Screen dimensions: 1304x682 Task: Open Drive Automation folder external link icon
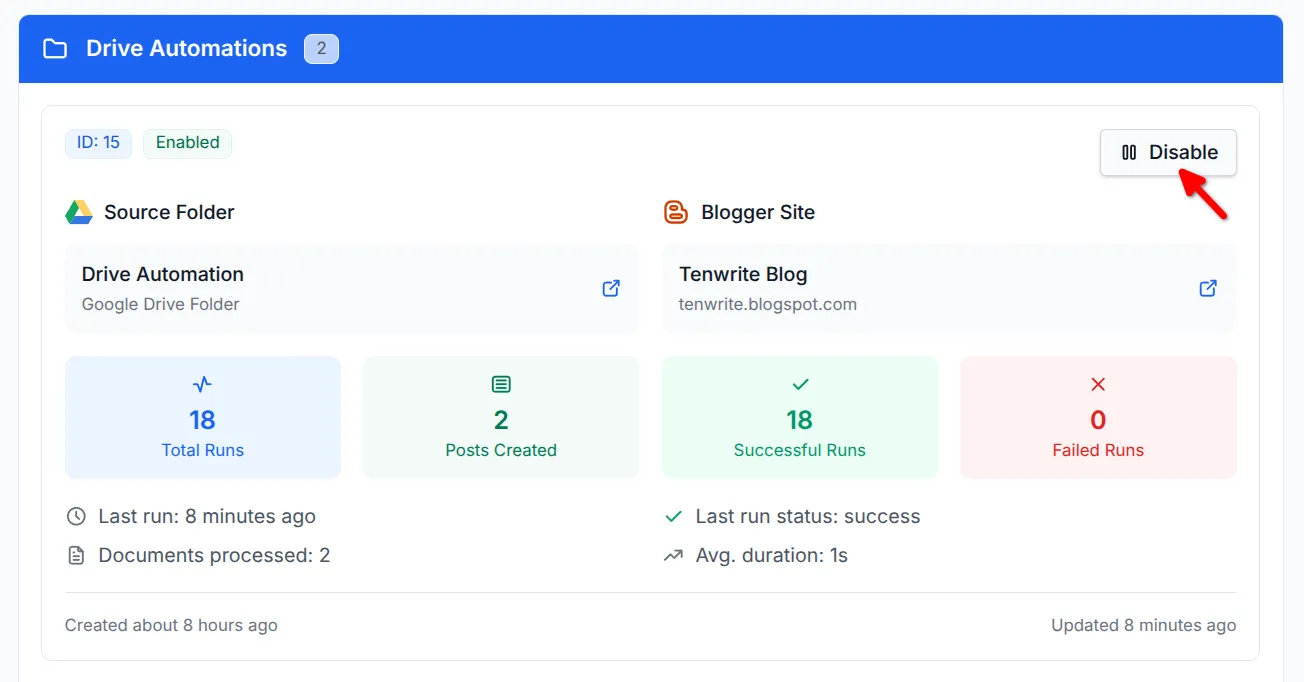pyautogui.click(x=611, y=288)
